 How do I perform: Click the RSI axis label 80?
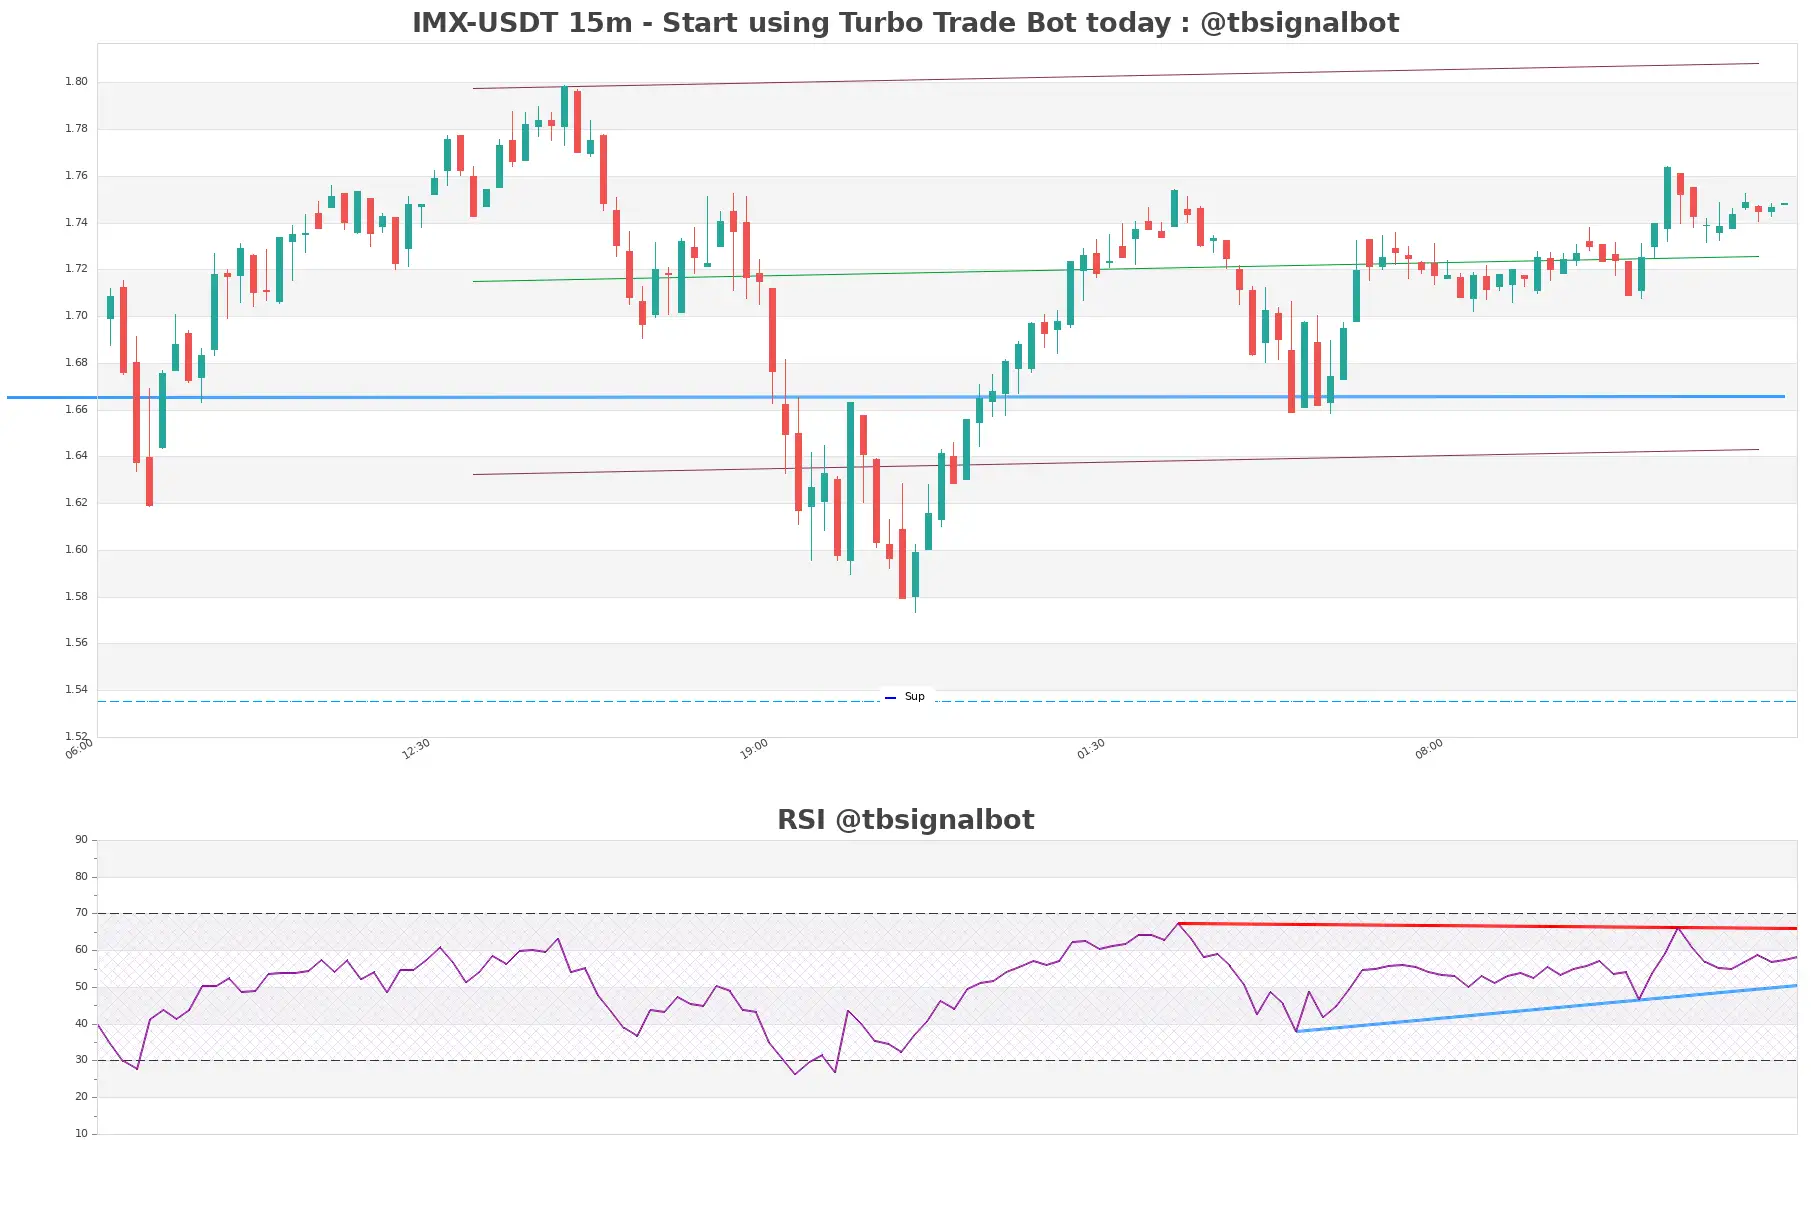click(x=81, y=877)
